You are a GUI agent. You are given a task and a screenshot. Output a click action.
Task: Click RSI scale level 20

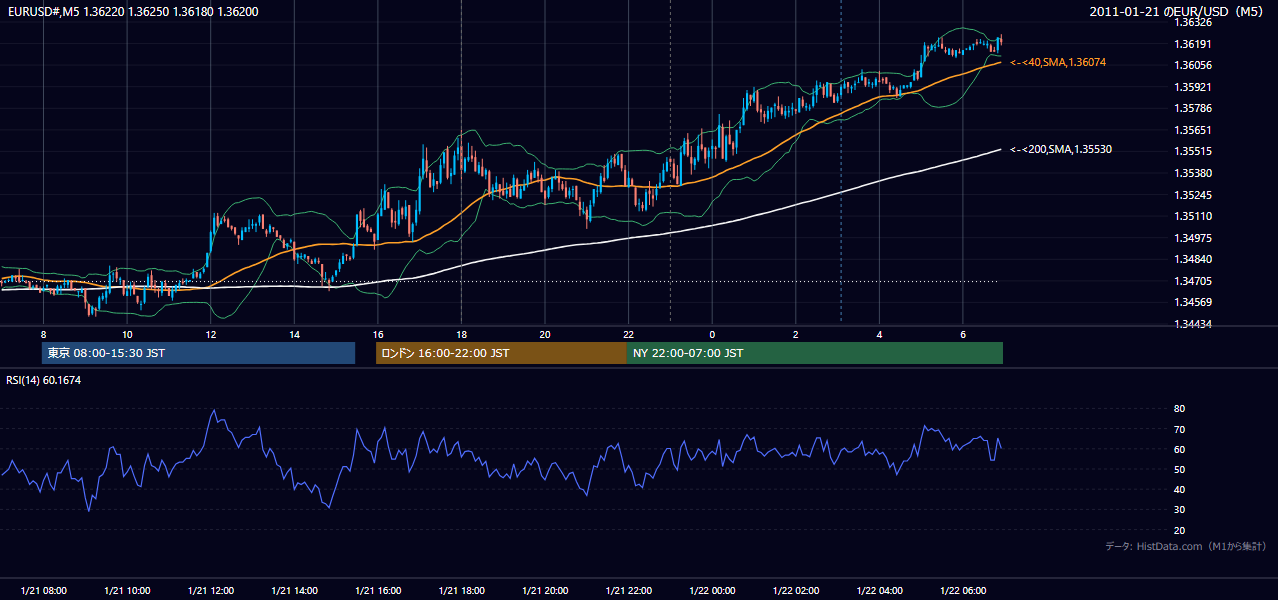pos(1179,530)
